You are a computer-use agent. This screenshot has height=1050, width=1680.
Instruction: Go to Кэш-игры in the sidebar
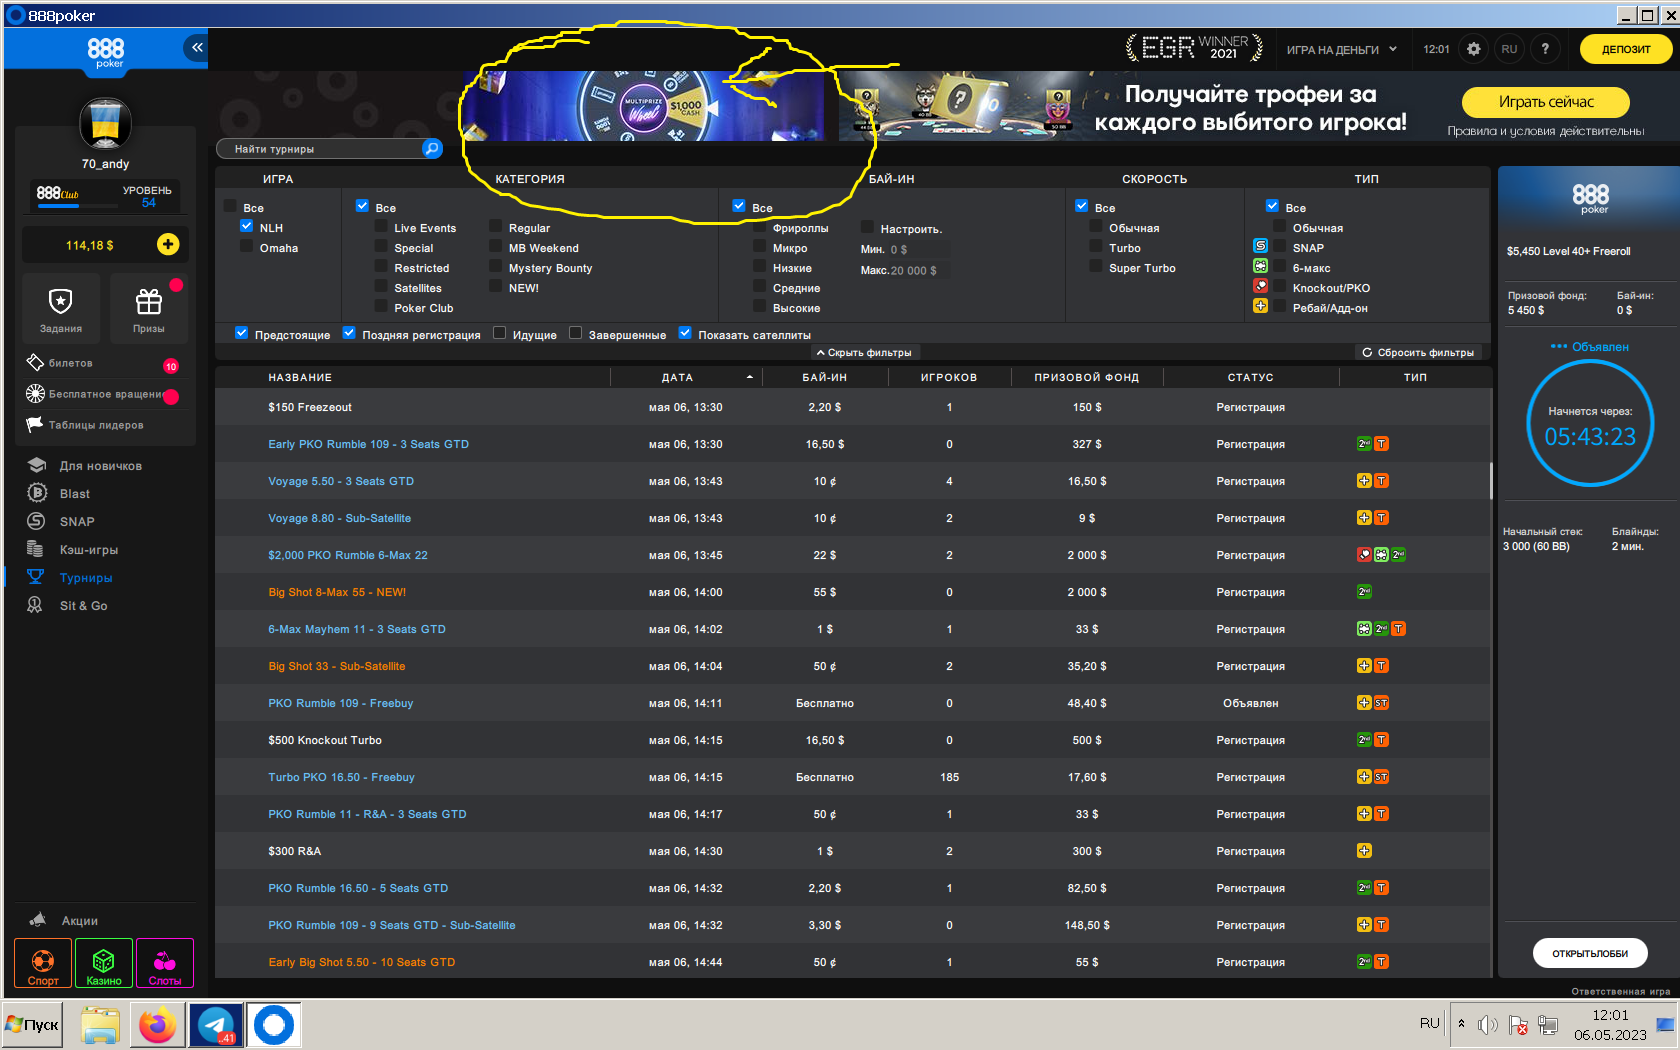tap(88, 549)
